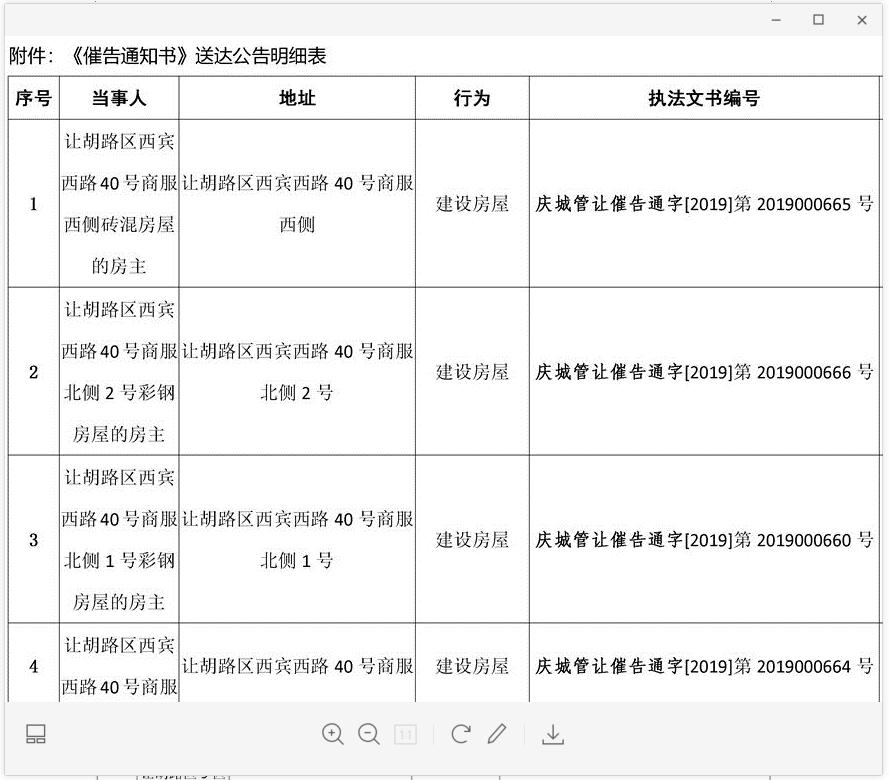
Task: Show the thumbnail gallery view
Action: point(36,734)
